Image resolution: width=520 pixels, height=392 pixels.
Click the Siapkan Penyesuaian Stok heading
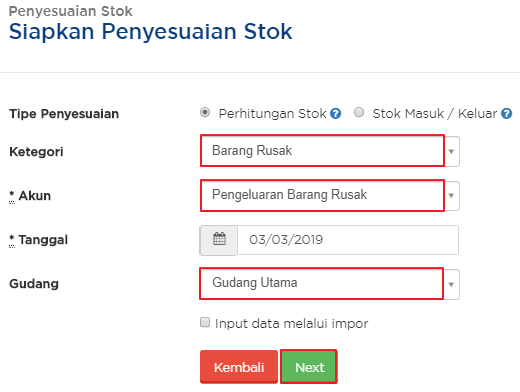point(151,32)
